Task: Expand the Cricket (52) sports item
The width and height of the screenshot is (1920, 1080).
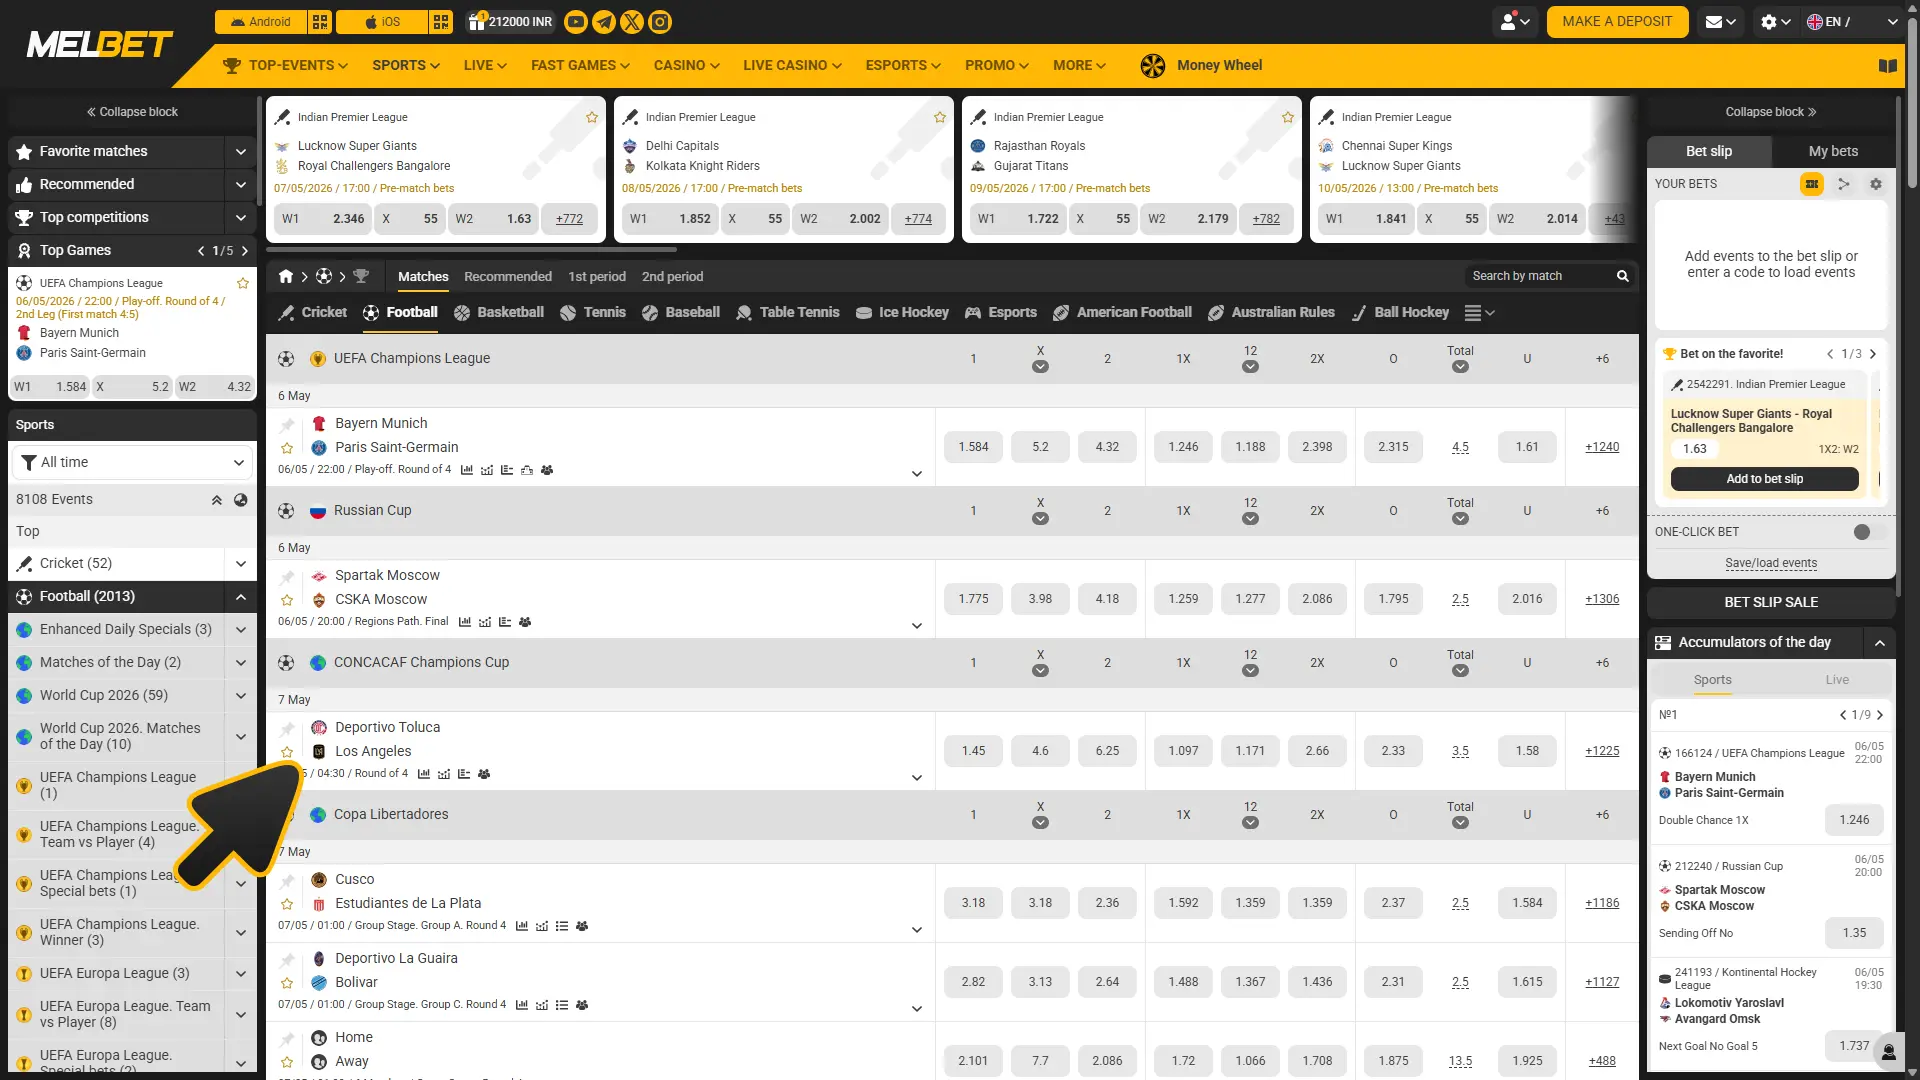Action: pyautogui.click(x=241, y=564)
